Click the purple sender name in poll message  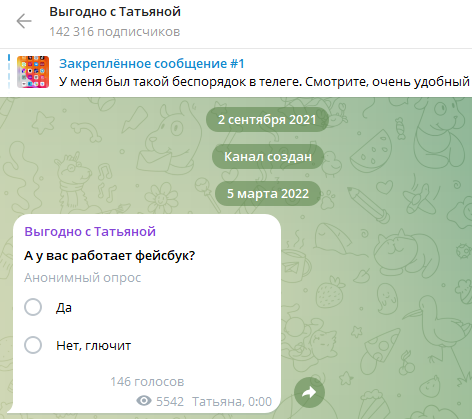[x=90, y=231]
